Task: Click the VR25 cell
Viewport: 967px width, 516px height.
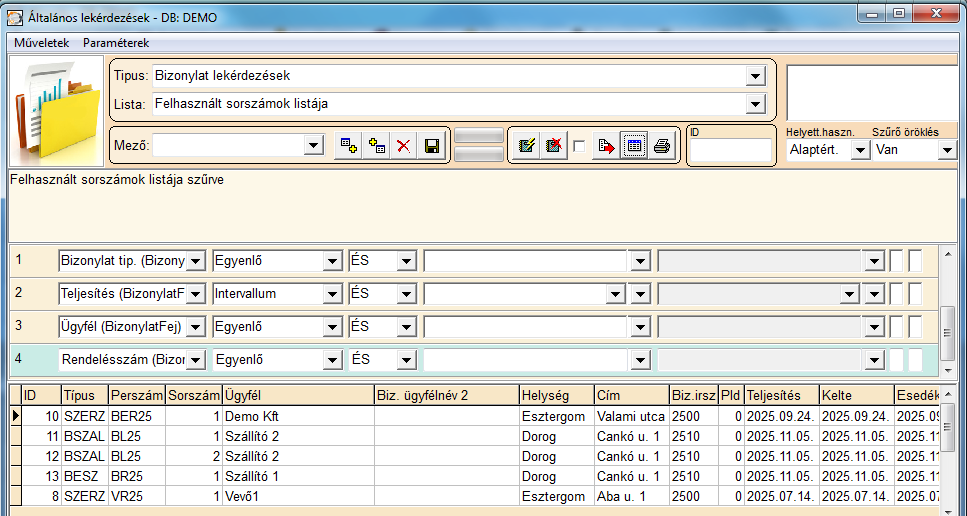Action: [137, 497]
